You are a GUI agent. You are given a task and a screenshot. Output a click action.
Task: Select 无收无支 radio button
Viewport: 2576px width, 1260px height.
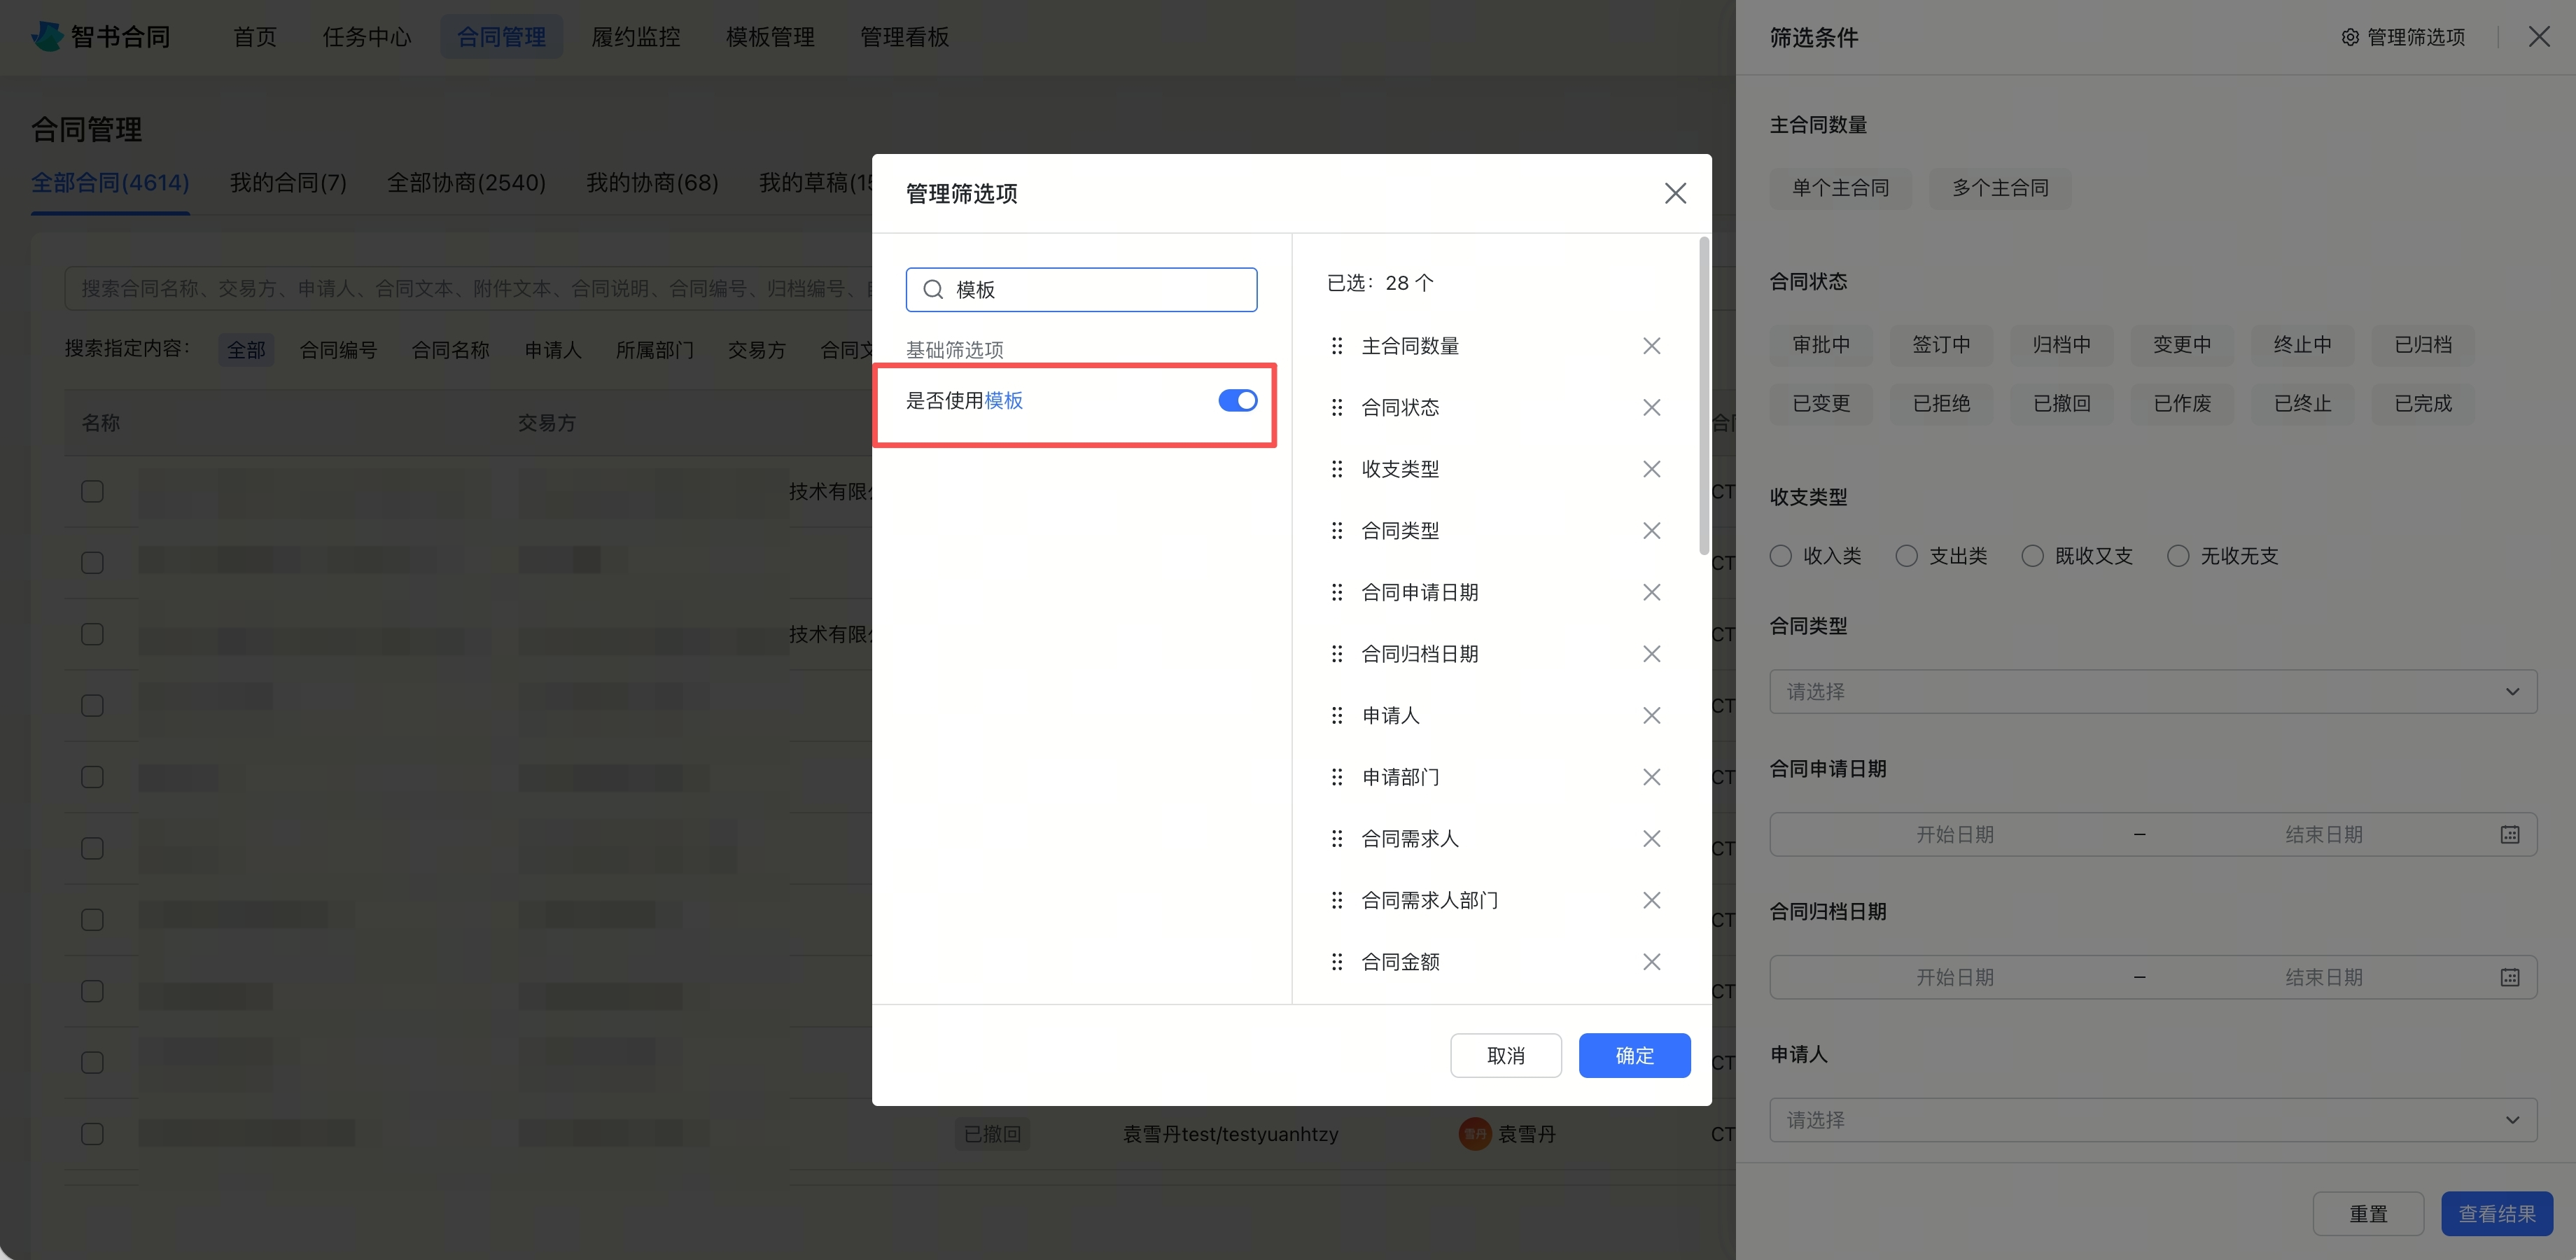[x=2178, y=556]
